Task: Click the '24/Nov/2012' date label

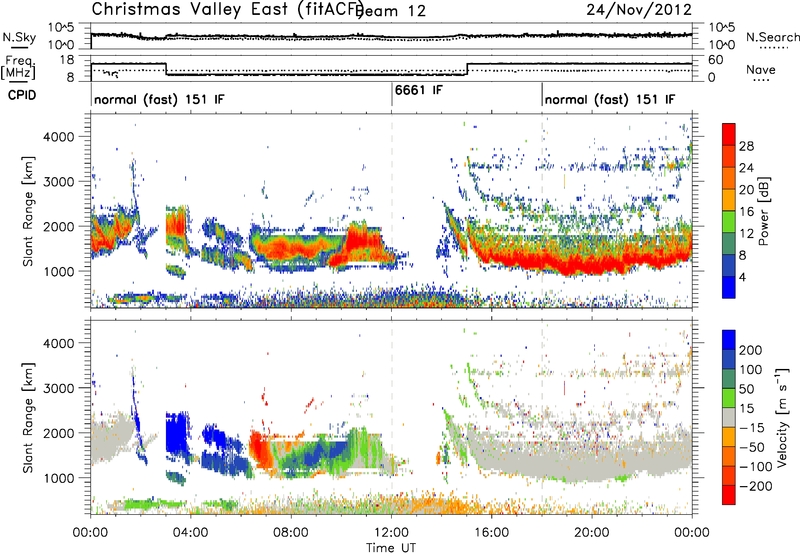Action: (x=639, y=9)
